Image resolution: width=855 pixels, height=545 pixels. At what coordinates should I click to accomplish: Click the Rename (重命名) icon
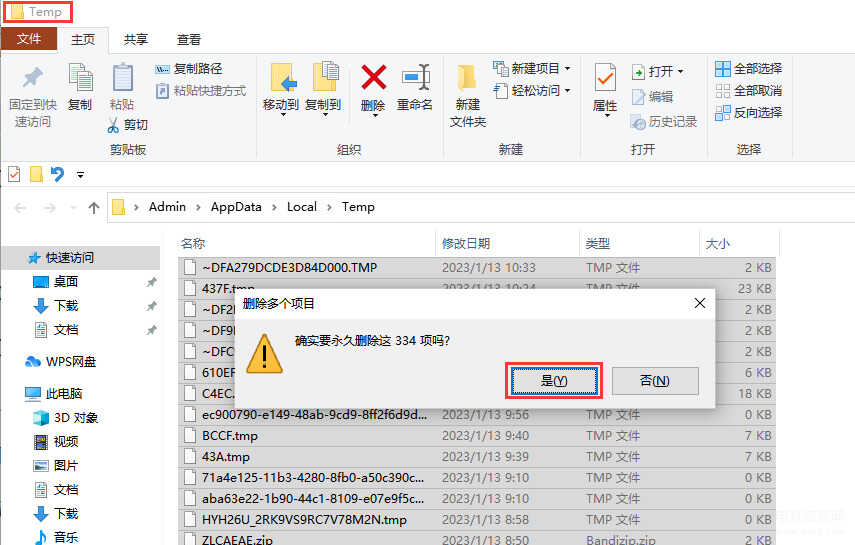416,77
